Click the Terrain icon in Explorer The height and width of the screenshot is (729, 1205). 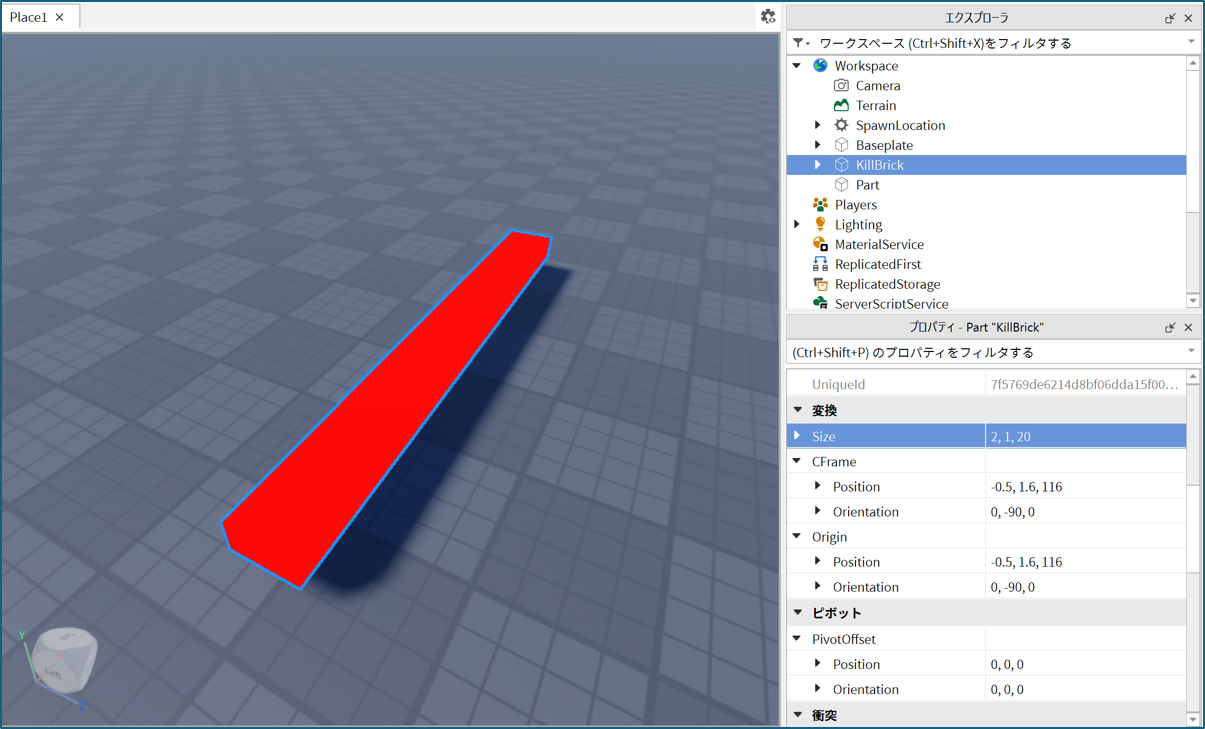click(x=841, y=105)
